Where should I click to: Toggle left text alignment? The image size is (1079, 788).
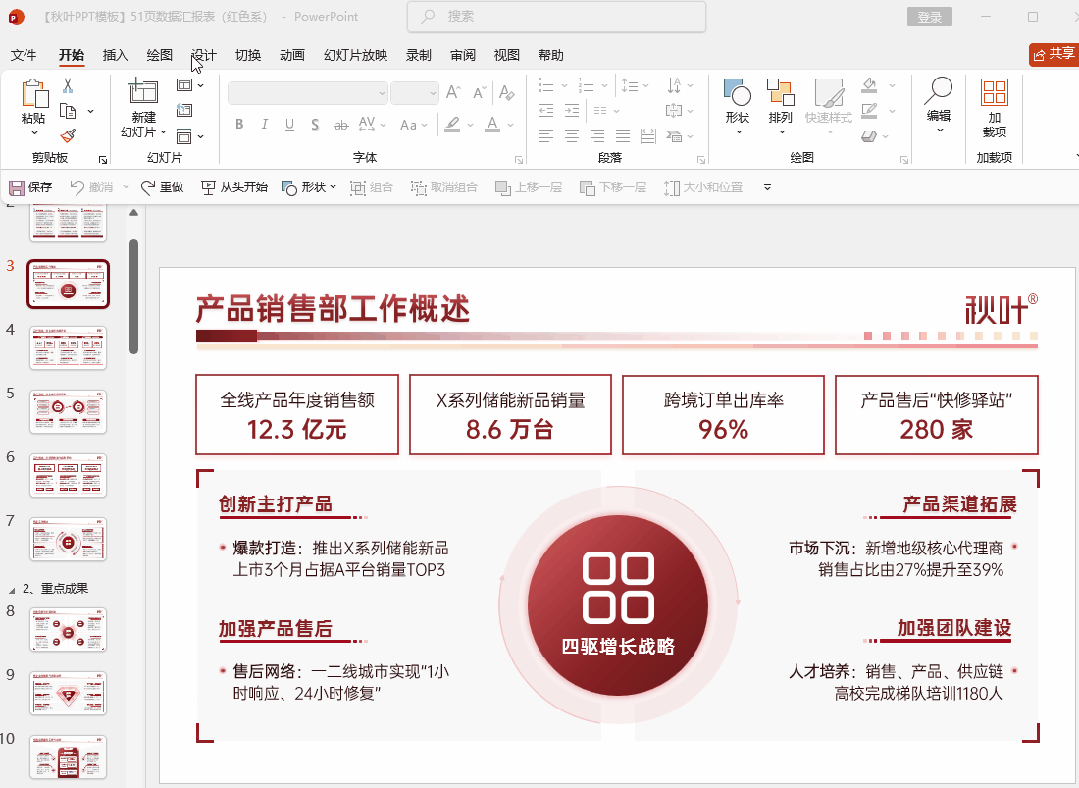click(546, 136)
